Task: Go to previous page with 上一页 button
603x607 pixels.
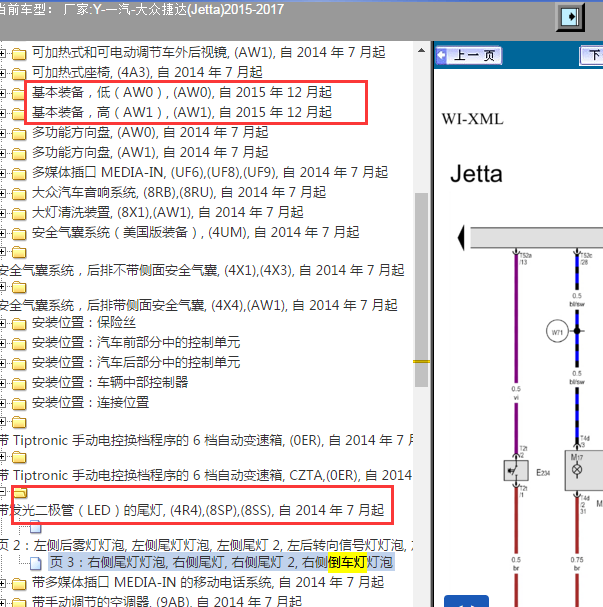Action: (469, 56)
